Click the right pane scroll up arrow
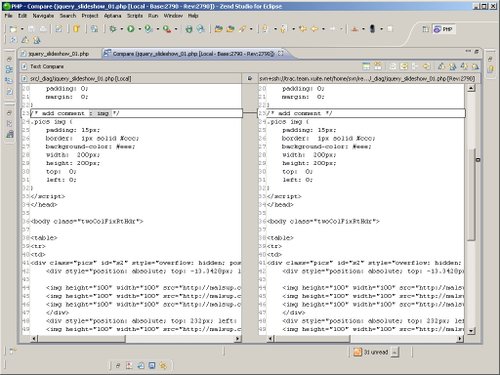The image size is (500, 375). click(471, 88)
